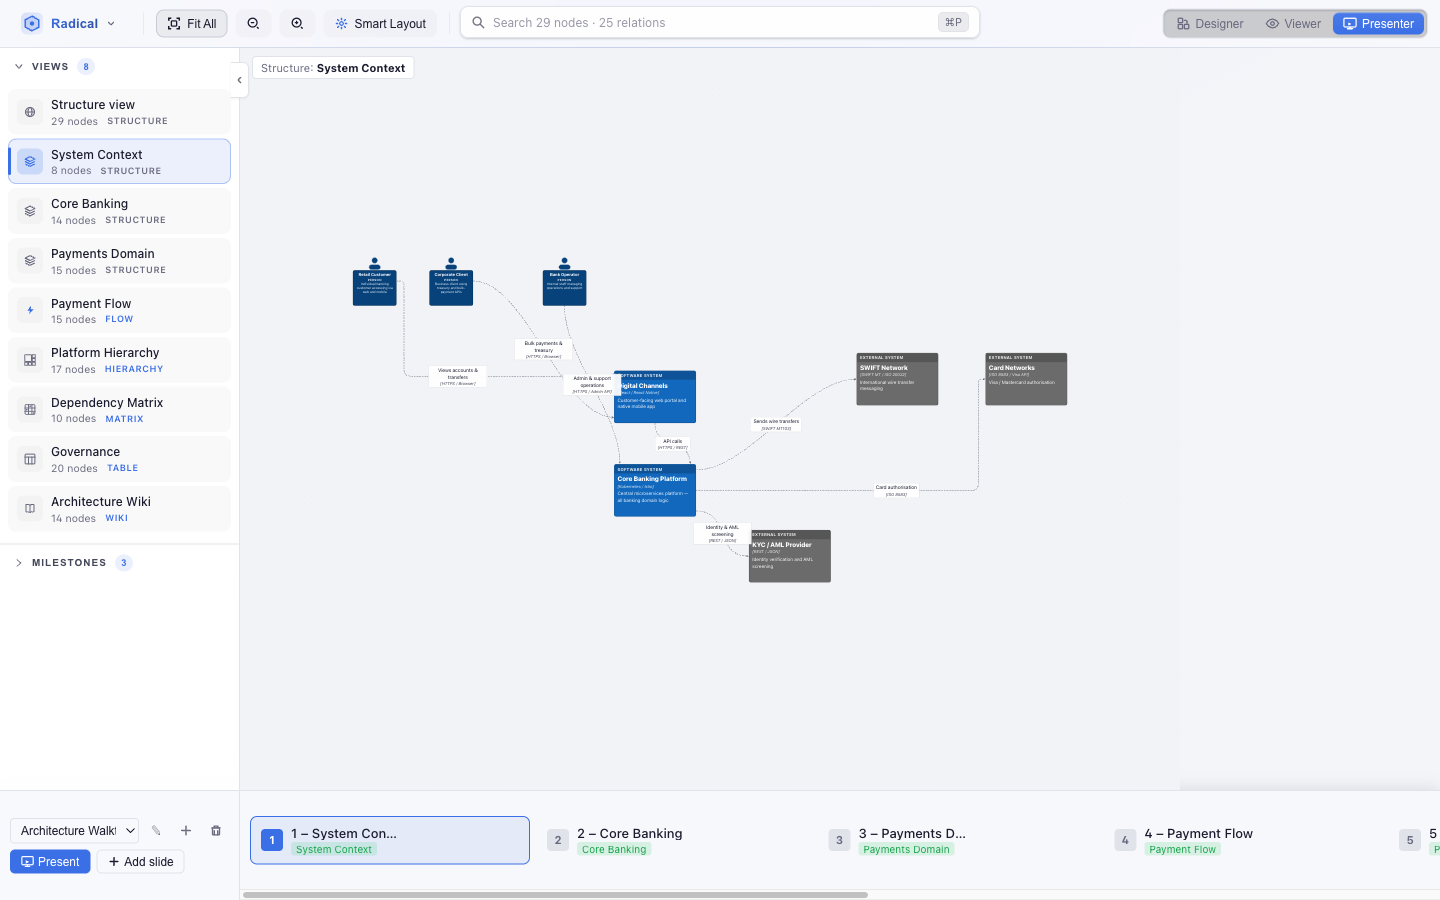Rename presentation with the pencil icon

pyautogui.click(x=156, y=831)
